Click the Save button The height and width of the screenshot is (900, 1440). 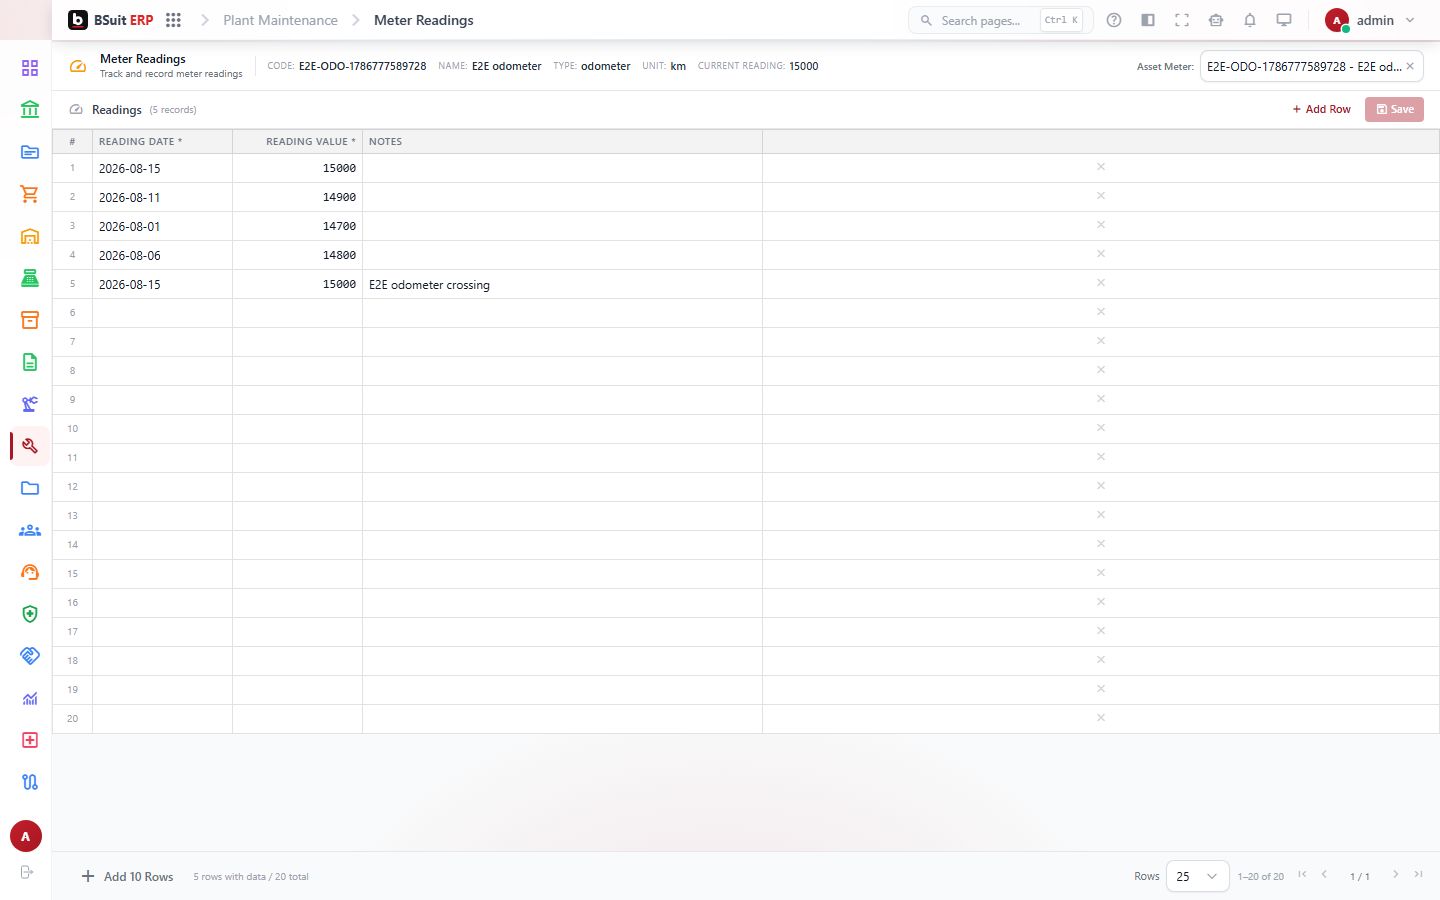(x=1394, y=109)
